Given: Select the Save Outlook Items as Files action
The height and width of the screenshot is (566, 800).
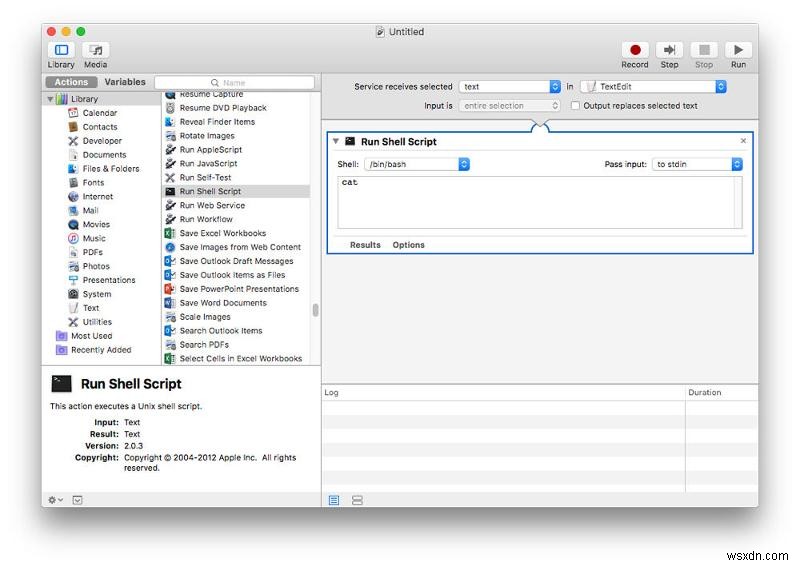Looking at the screenshot, I should (x=232, y=275).
